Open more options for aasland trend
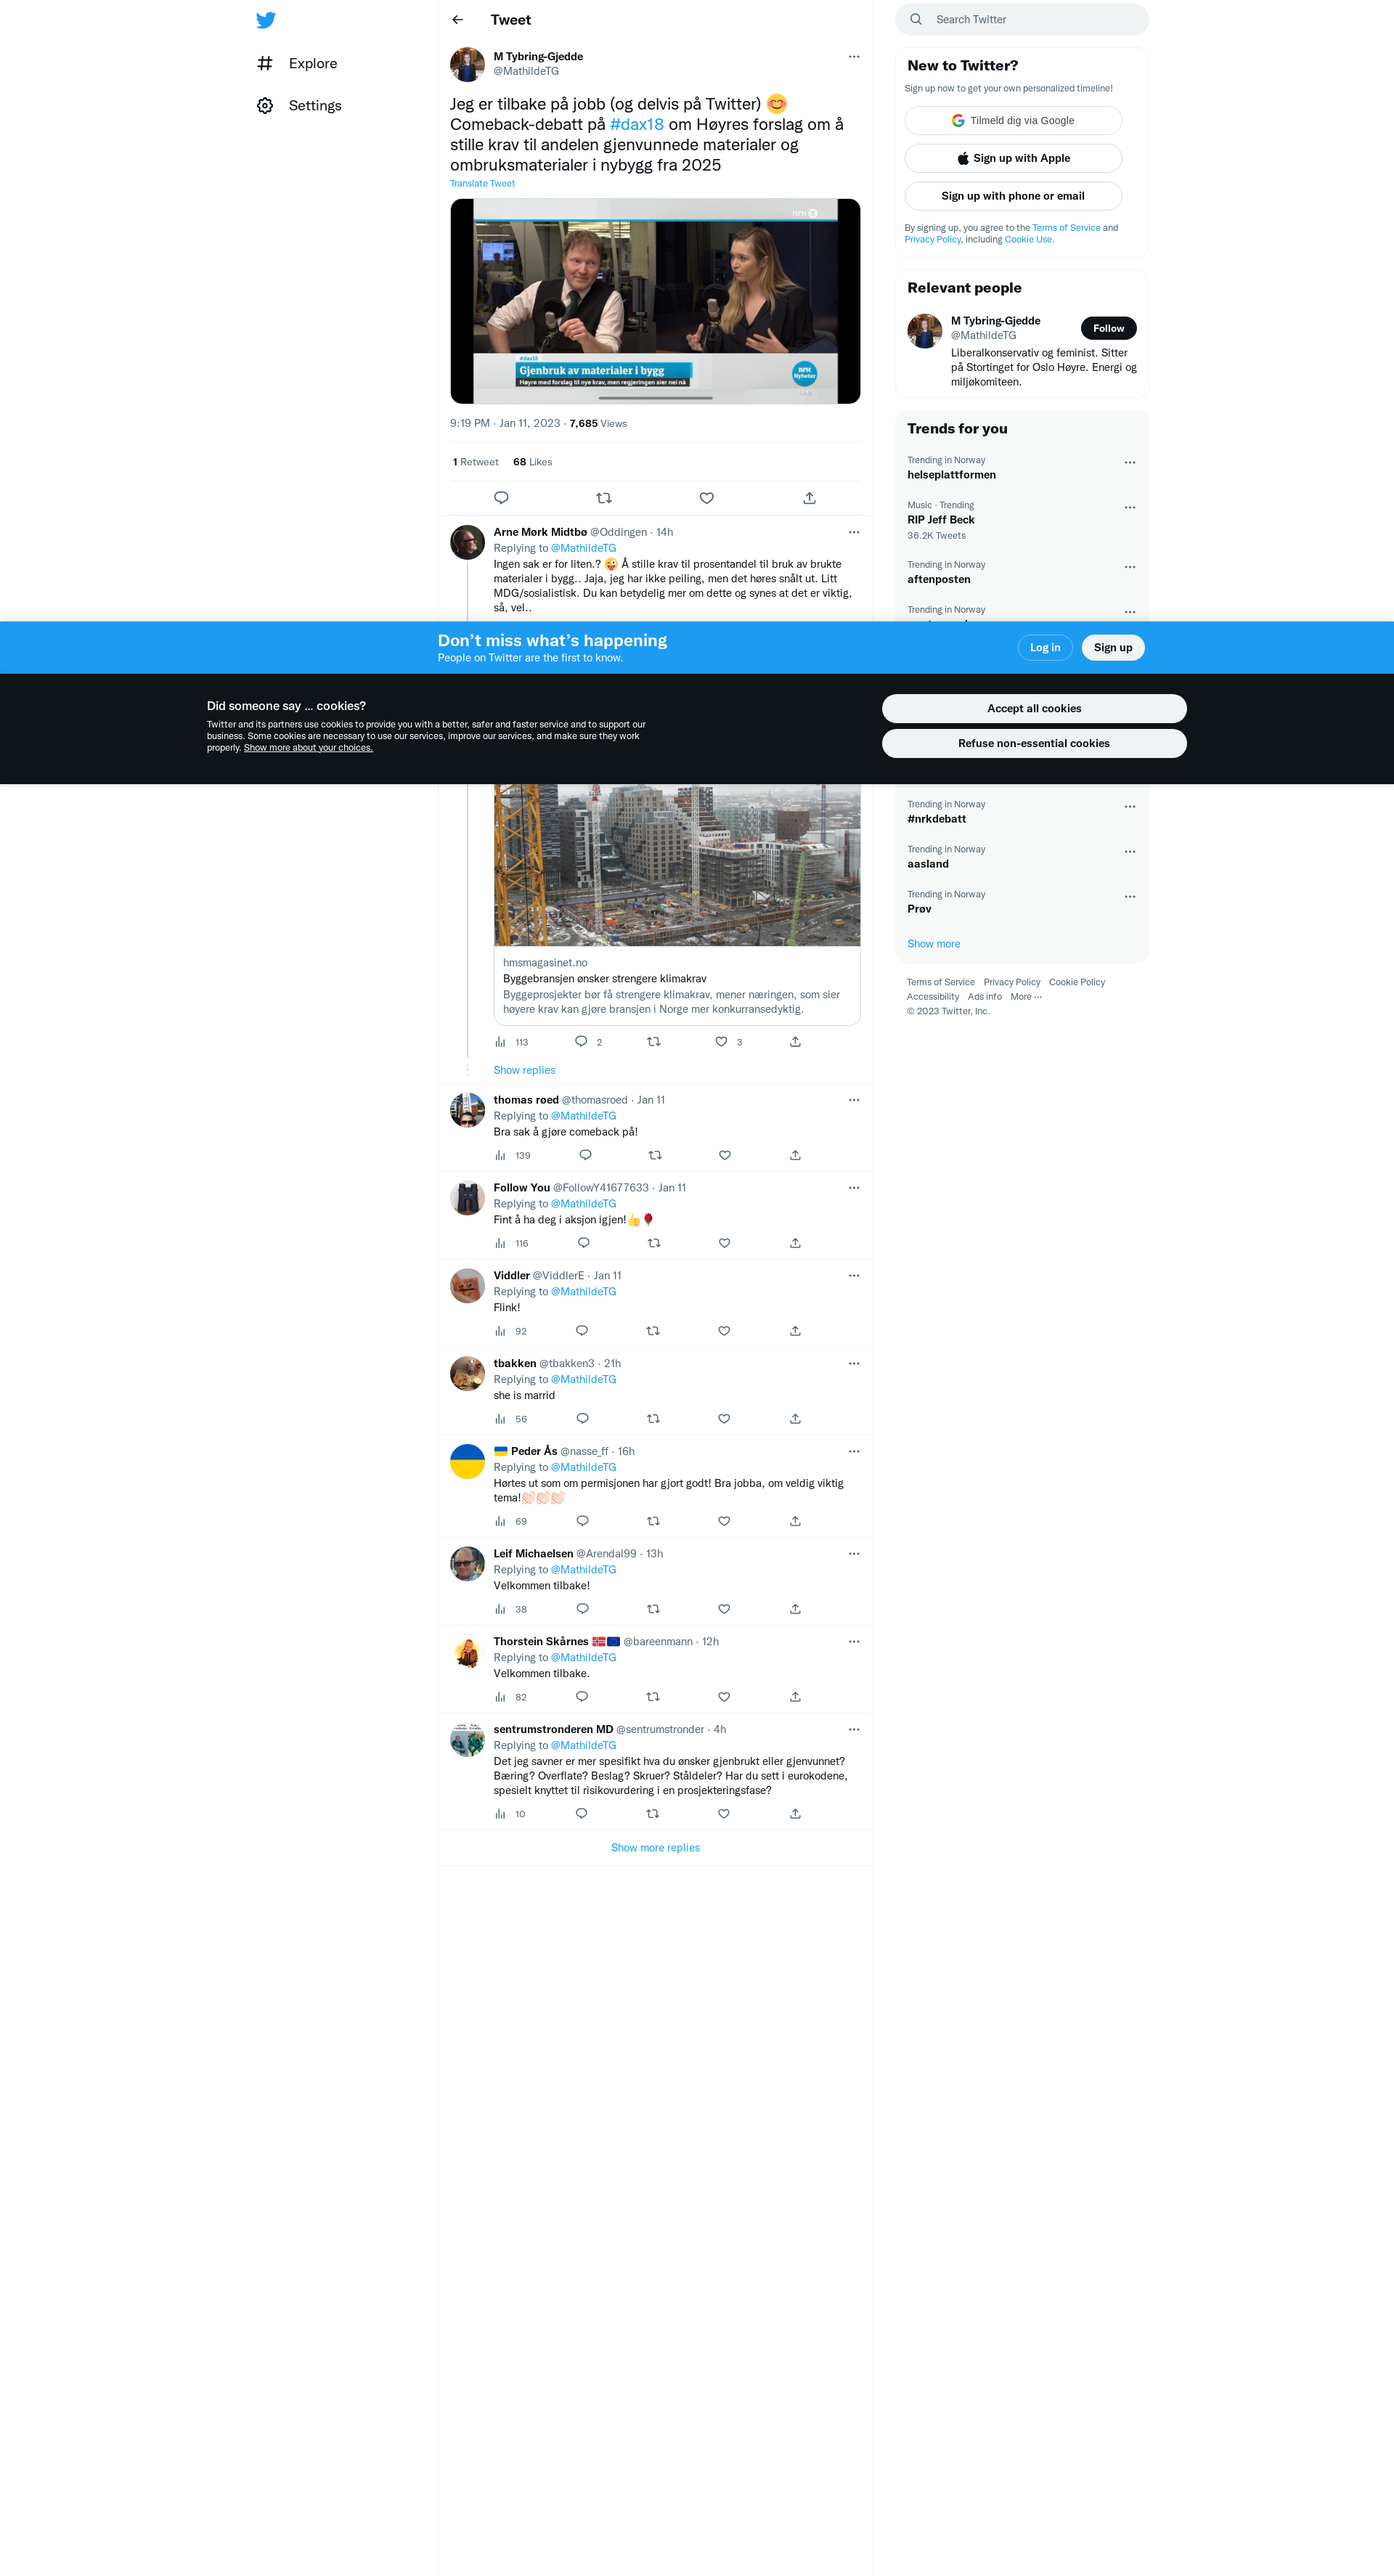 [x=1129, y=852]
